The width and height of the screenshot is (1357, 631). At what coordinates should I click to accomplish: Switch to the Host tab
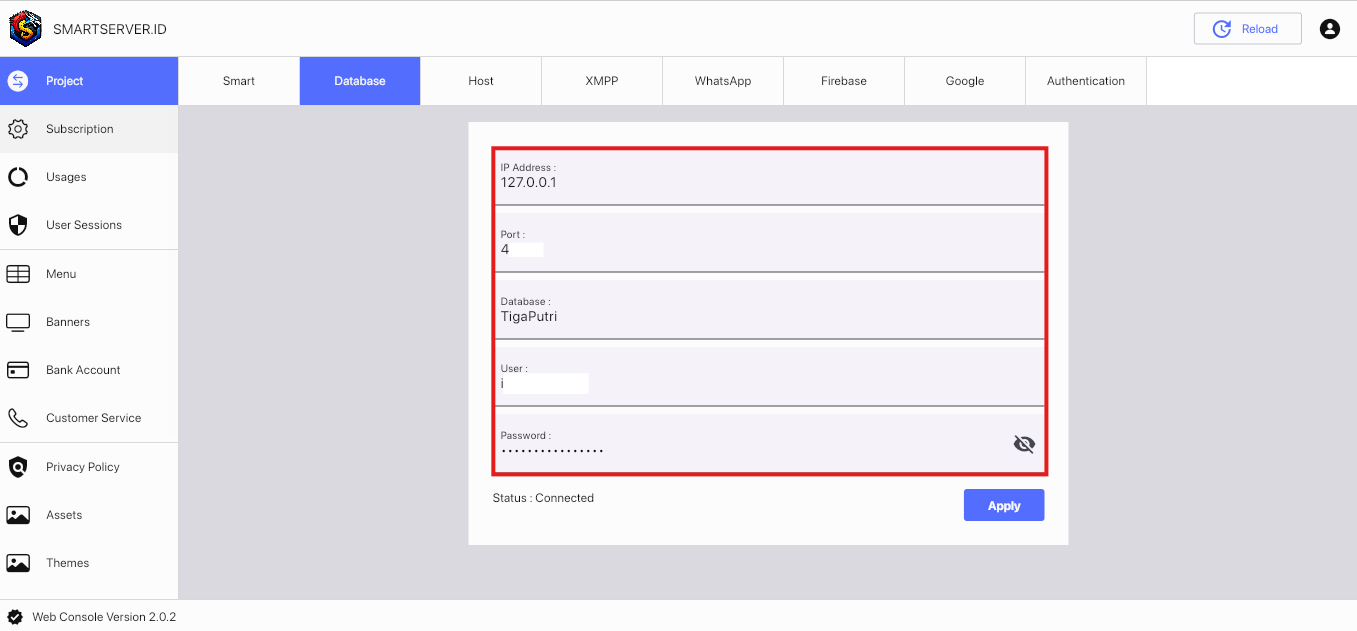480,80
